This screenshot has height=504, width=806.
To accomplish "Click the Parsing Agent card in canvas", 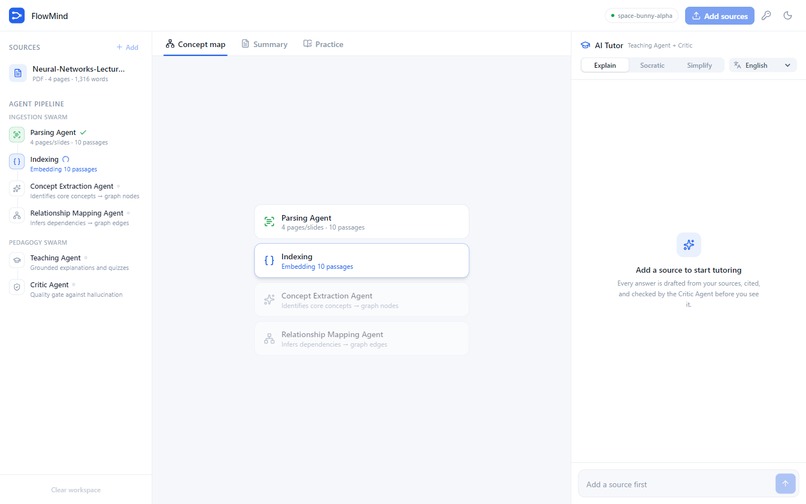I will (x=361, y=222).
